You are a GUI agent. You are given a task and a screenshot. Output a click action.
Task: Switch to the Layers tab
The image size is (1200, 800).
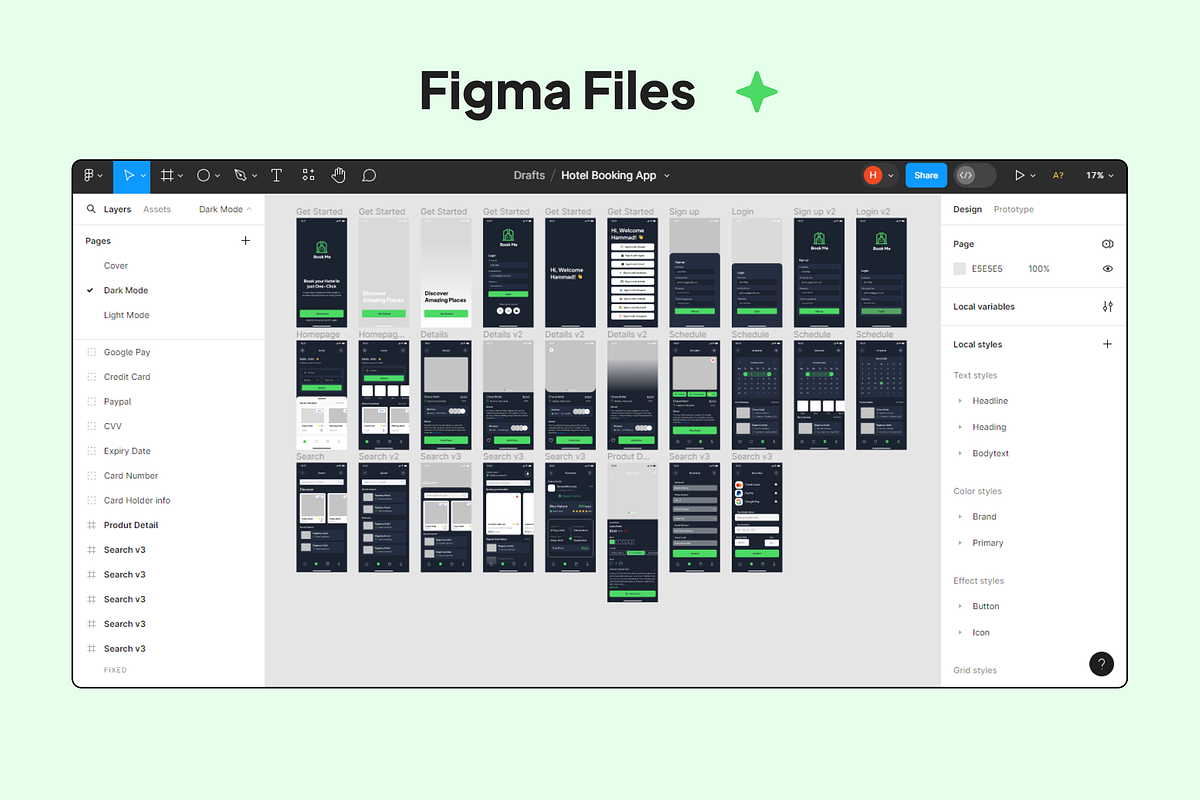[117, 209]
